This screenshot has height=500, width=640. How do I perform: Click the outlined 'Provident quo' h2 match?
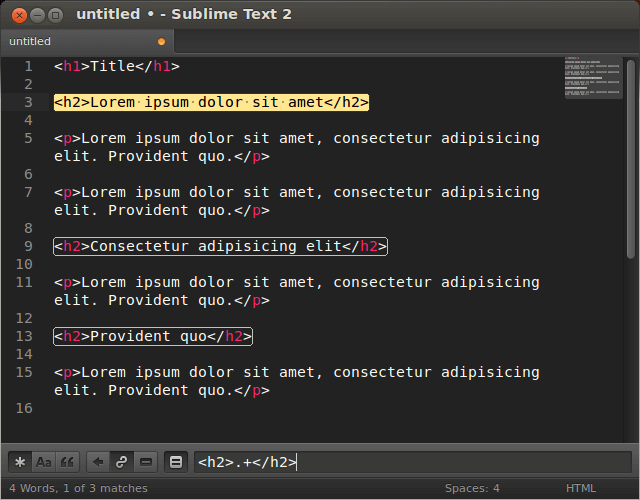tap(153, 336)
